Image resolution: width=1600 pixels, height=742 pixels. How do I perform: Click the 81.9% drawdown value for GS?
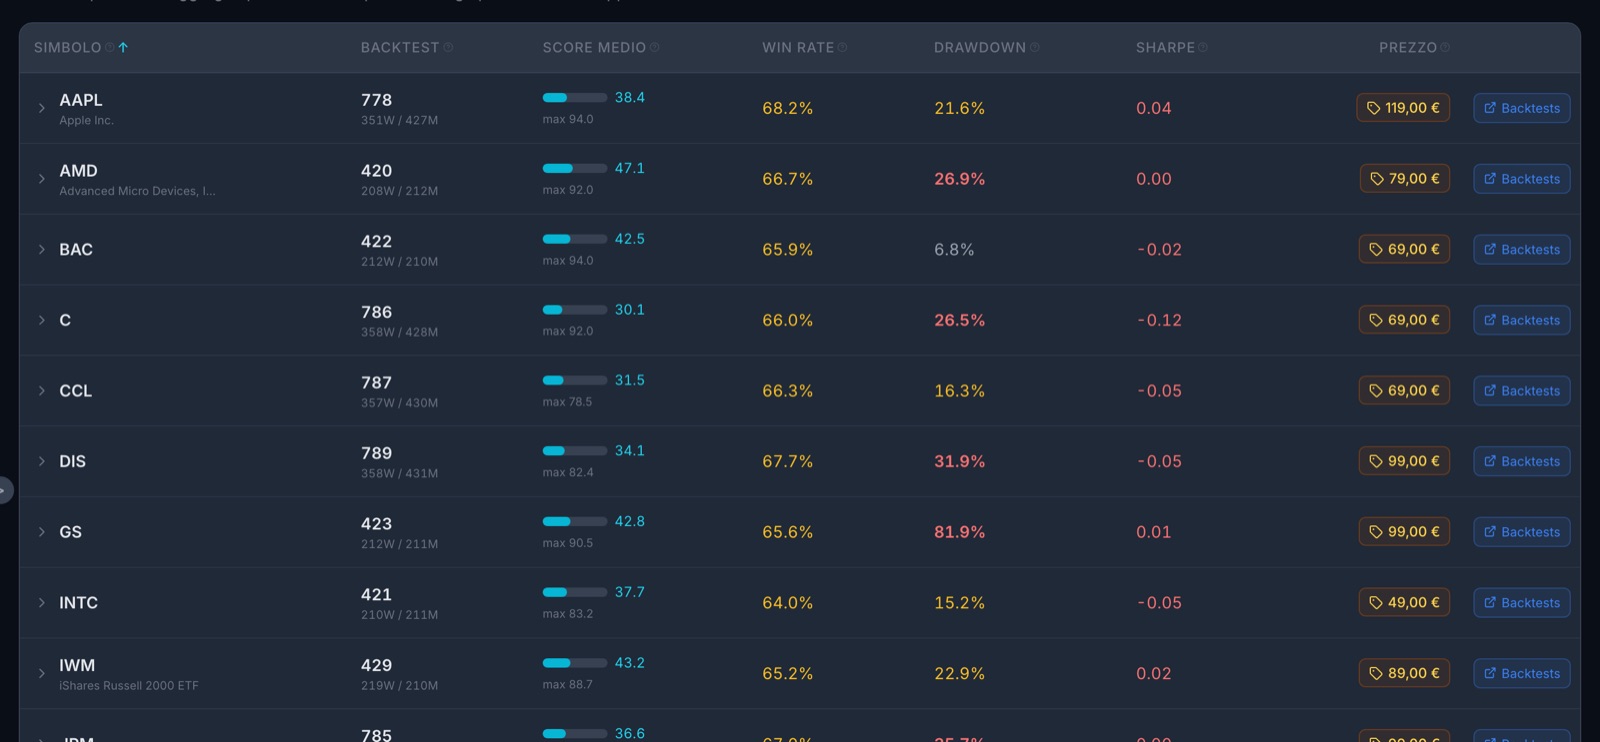pos(959,532)
